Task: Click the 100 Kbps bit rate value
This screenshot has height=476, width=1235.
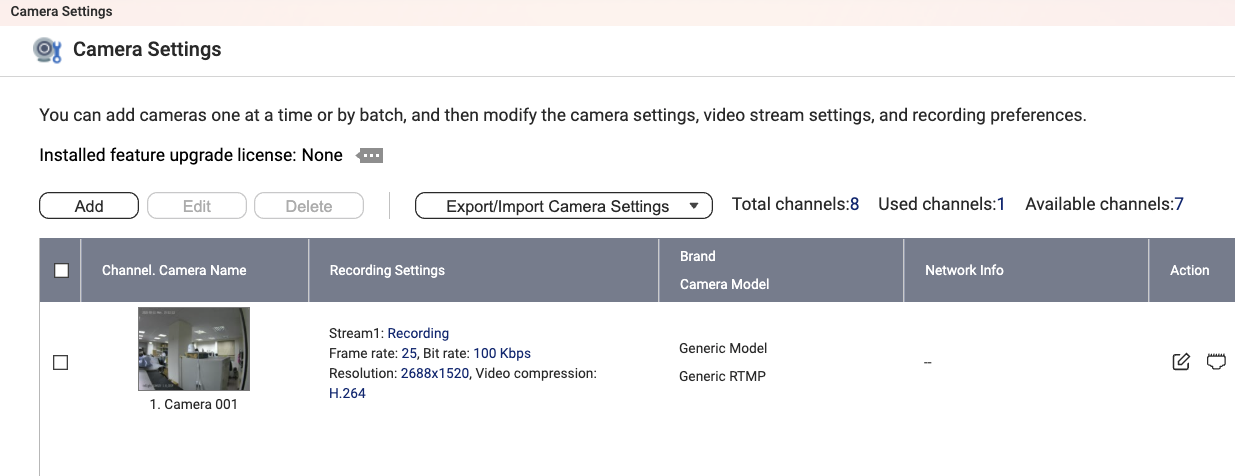Action: click(502, 353)
